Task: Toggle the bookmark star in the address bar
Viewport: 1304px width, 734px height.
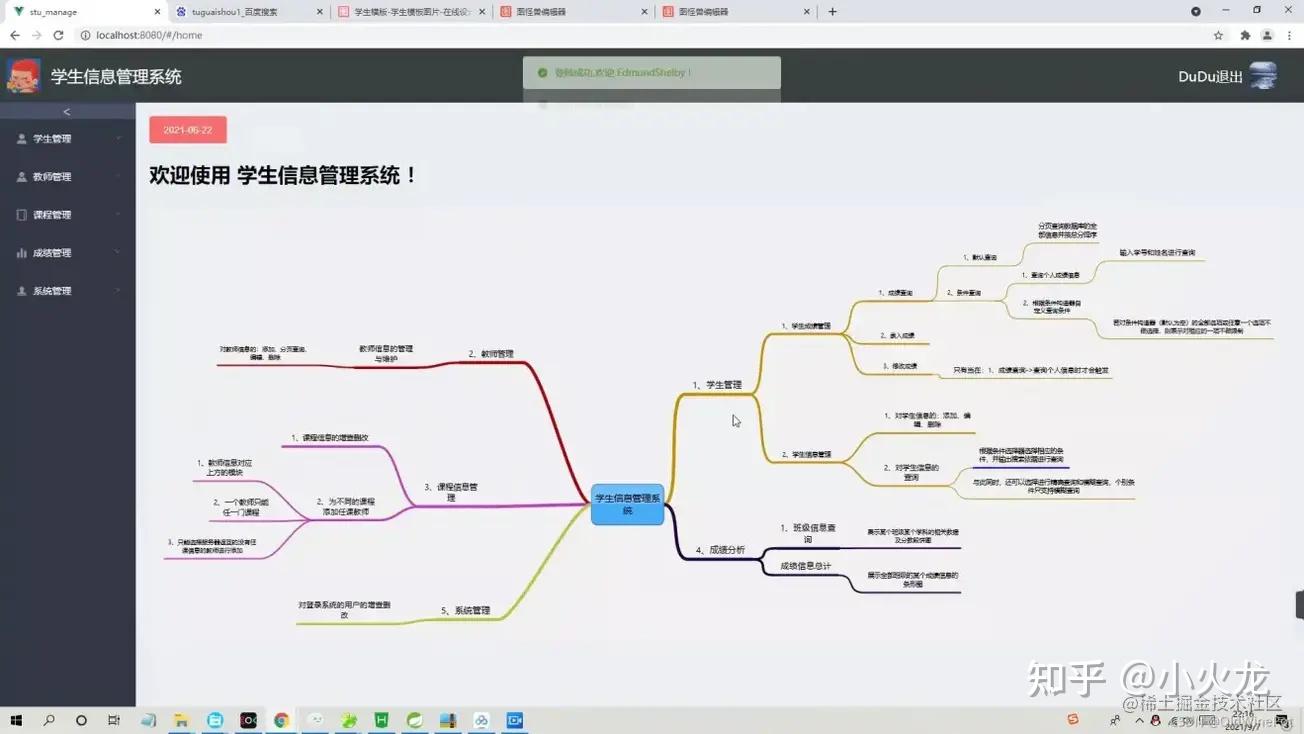Action: point(1218,34)
